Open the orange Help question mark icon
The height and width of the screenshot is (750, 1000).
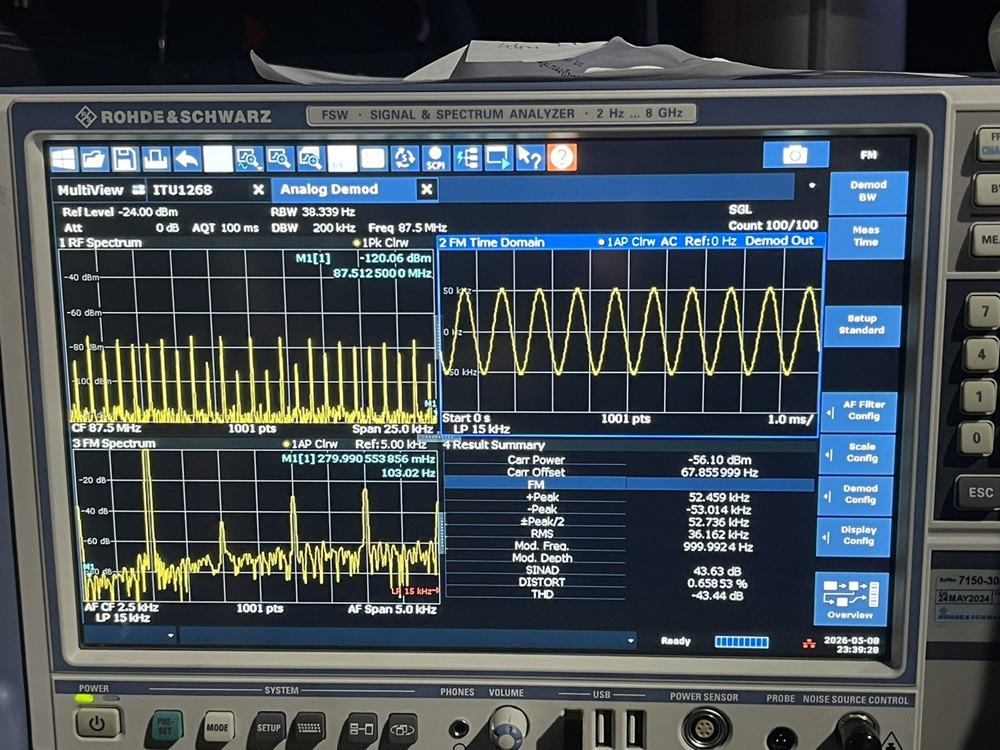tap(562, 158)
